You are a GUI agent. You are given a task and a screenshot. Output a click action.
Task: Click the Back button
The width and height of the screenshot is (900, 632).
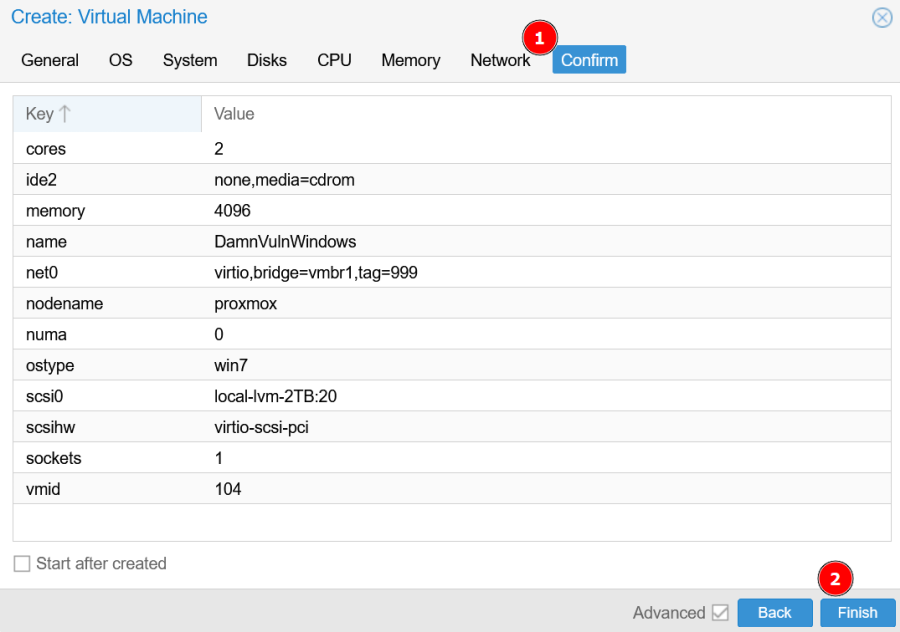pyautogui.click(x=774, y=613)
